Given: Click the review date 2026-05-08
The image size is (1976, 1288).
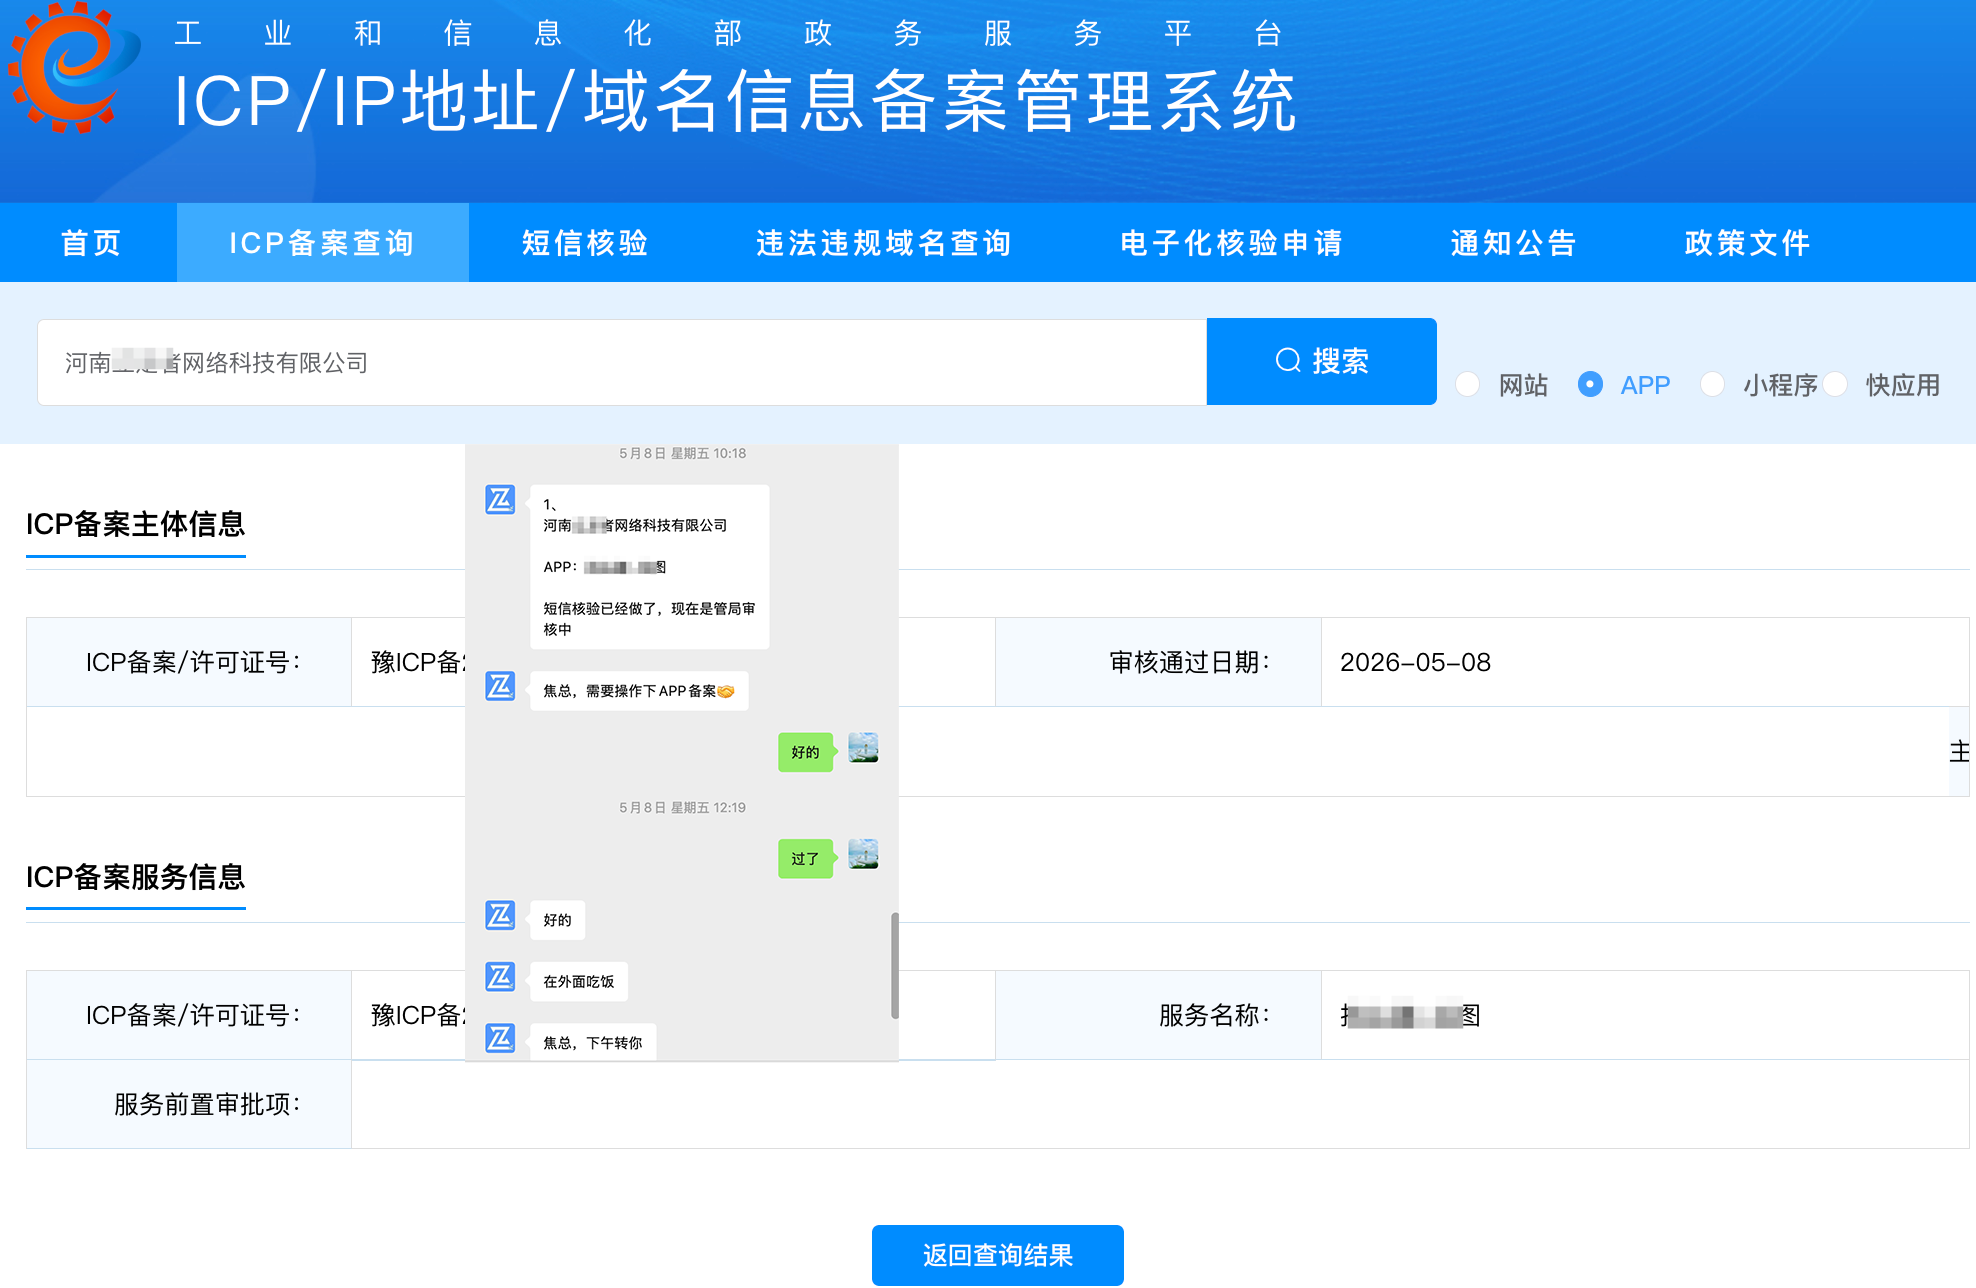Looking at the screenshot, I should pos(1415,662).
